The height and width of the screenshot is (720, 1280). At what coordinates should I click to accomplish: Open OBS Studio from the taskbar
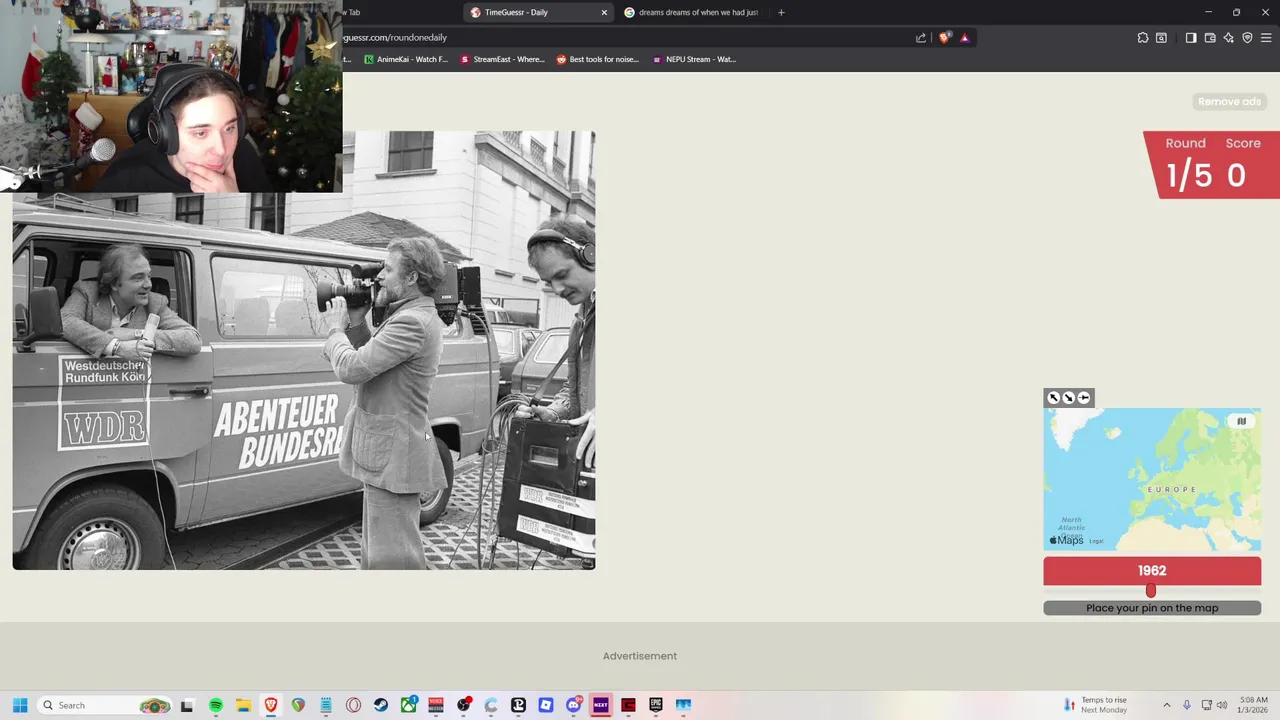tap(463, 705)
